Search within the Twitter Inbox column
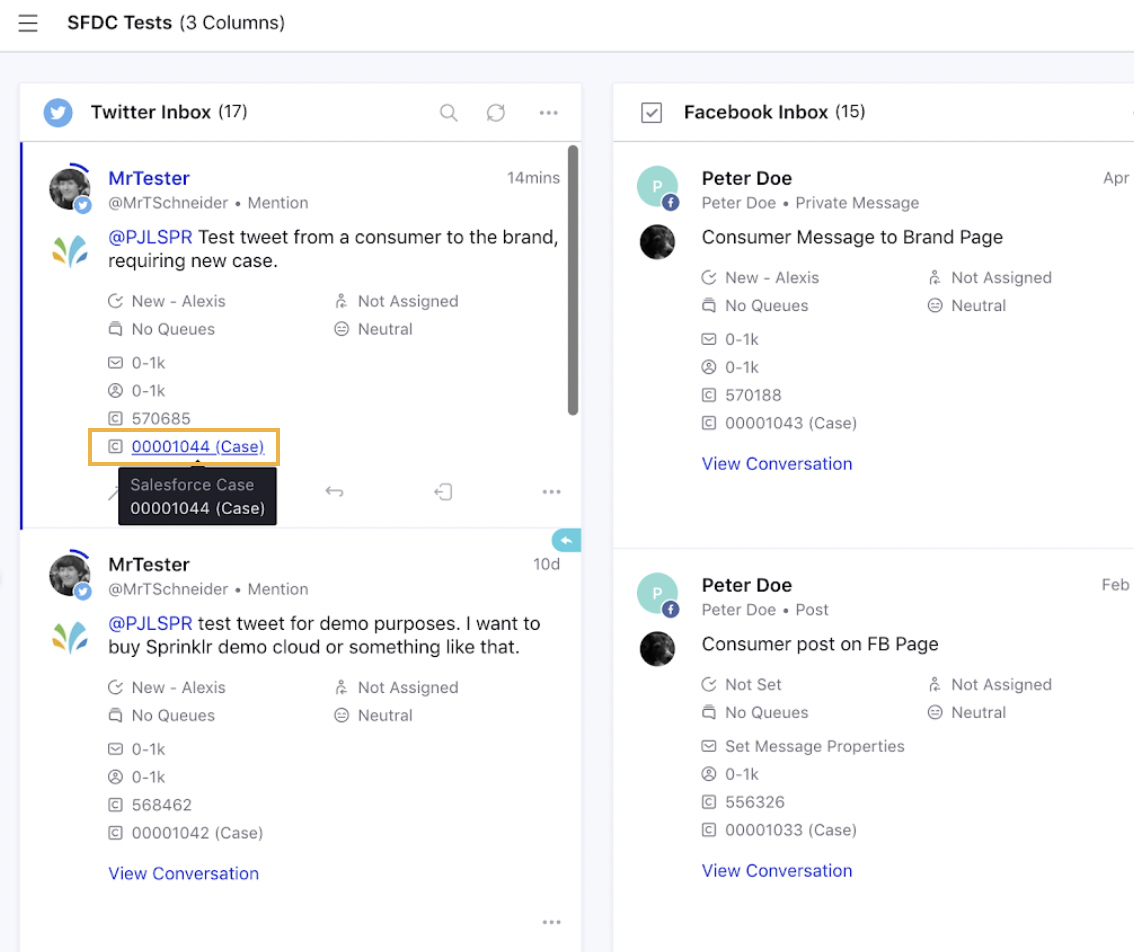This screenshot has height=952, width=1134. [448, 113]
